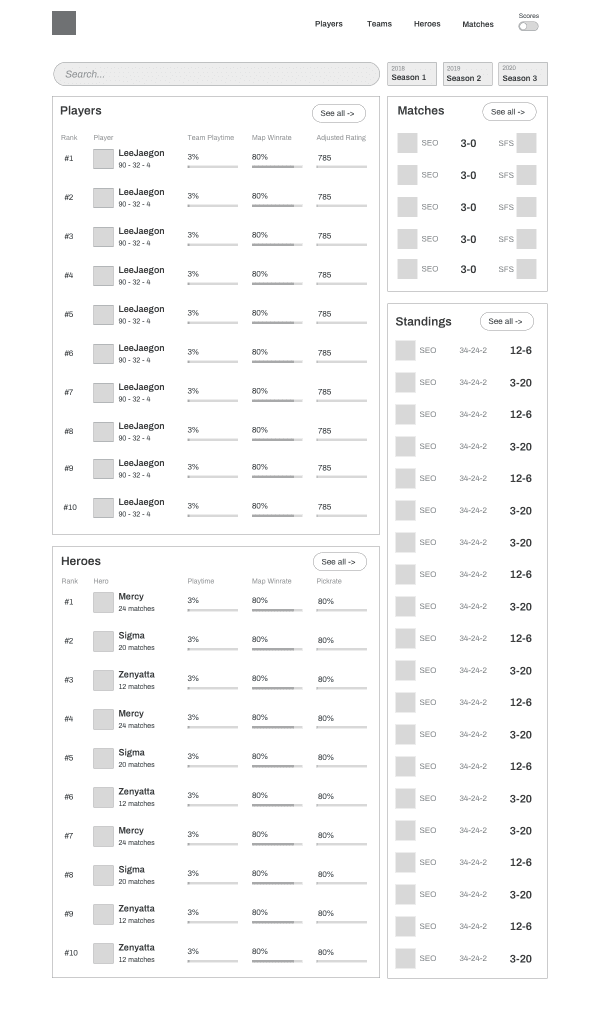
Task: Open the Matches navigation item
Action: click(478, 24)
